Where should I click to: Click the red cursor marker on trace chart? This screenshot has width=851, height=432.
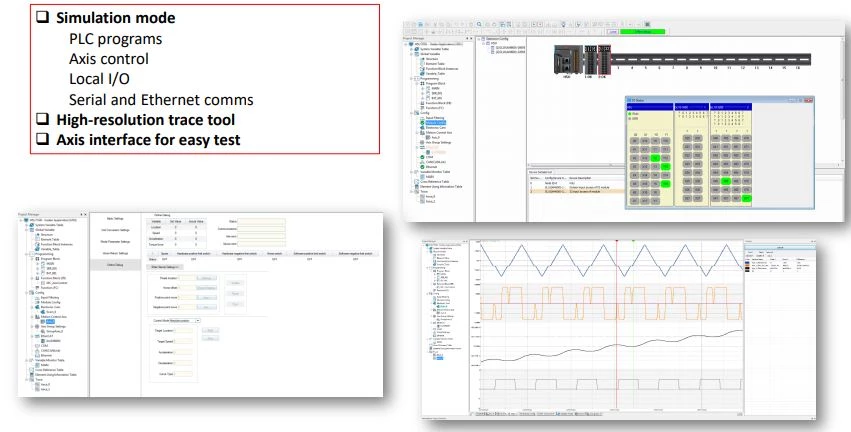click(617, 242)
